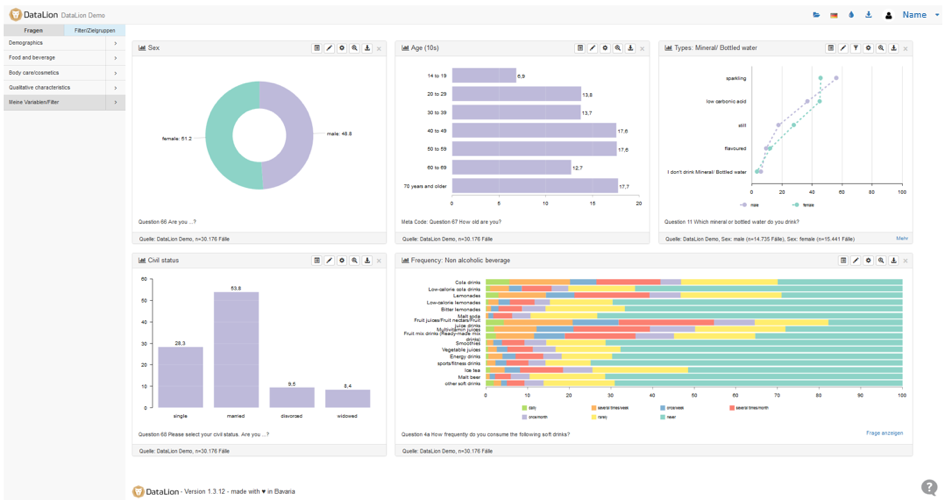
Task: Click the Mehr link under water chart
Action: coord(902,239)
